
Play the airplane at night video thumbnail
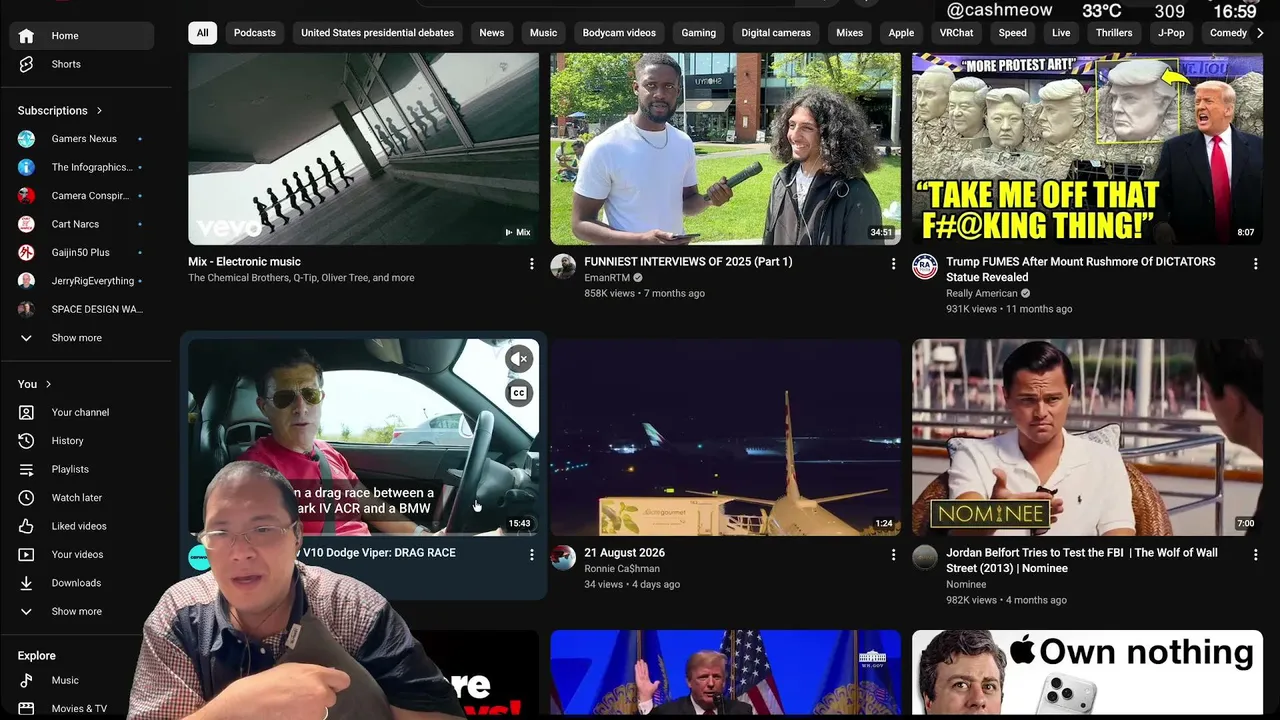tap(725, 437)
